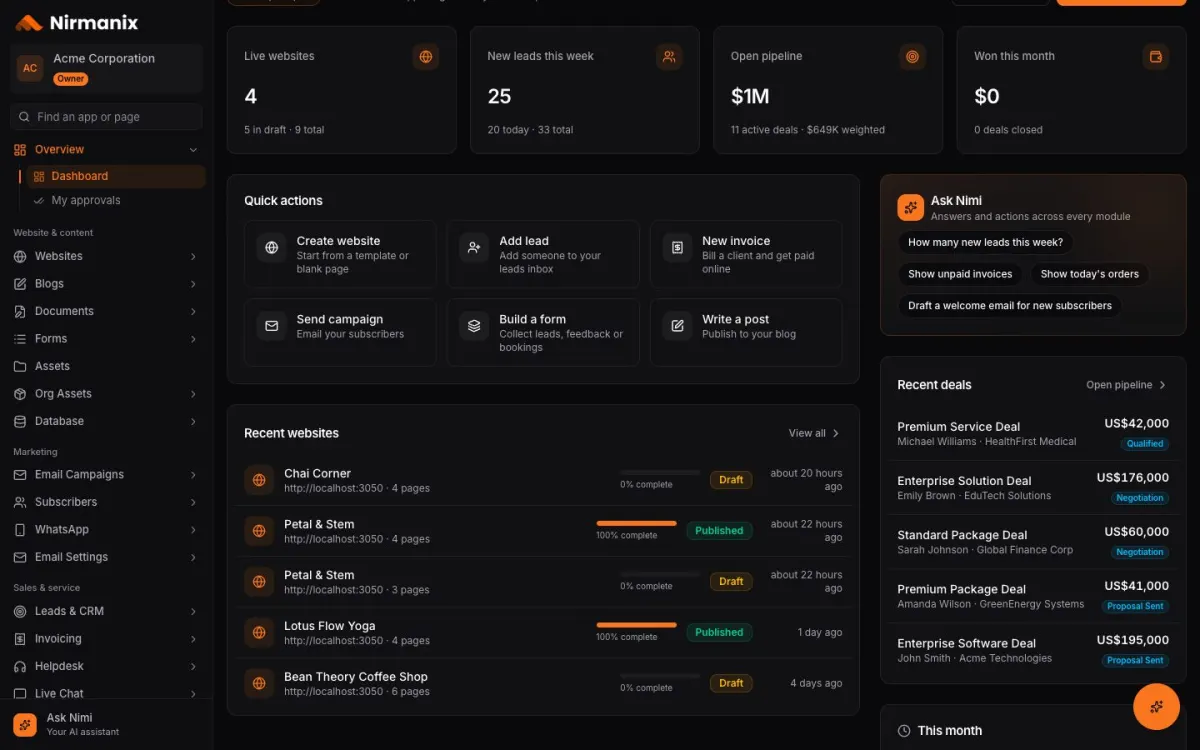Go to Assets in the sidebar
Image resolution: width=1200 pixels, height=750 pixels.
(x=106, y=366)
